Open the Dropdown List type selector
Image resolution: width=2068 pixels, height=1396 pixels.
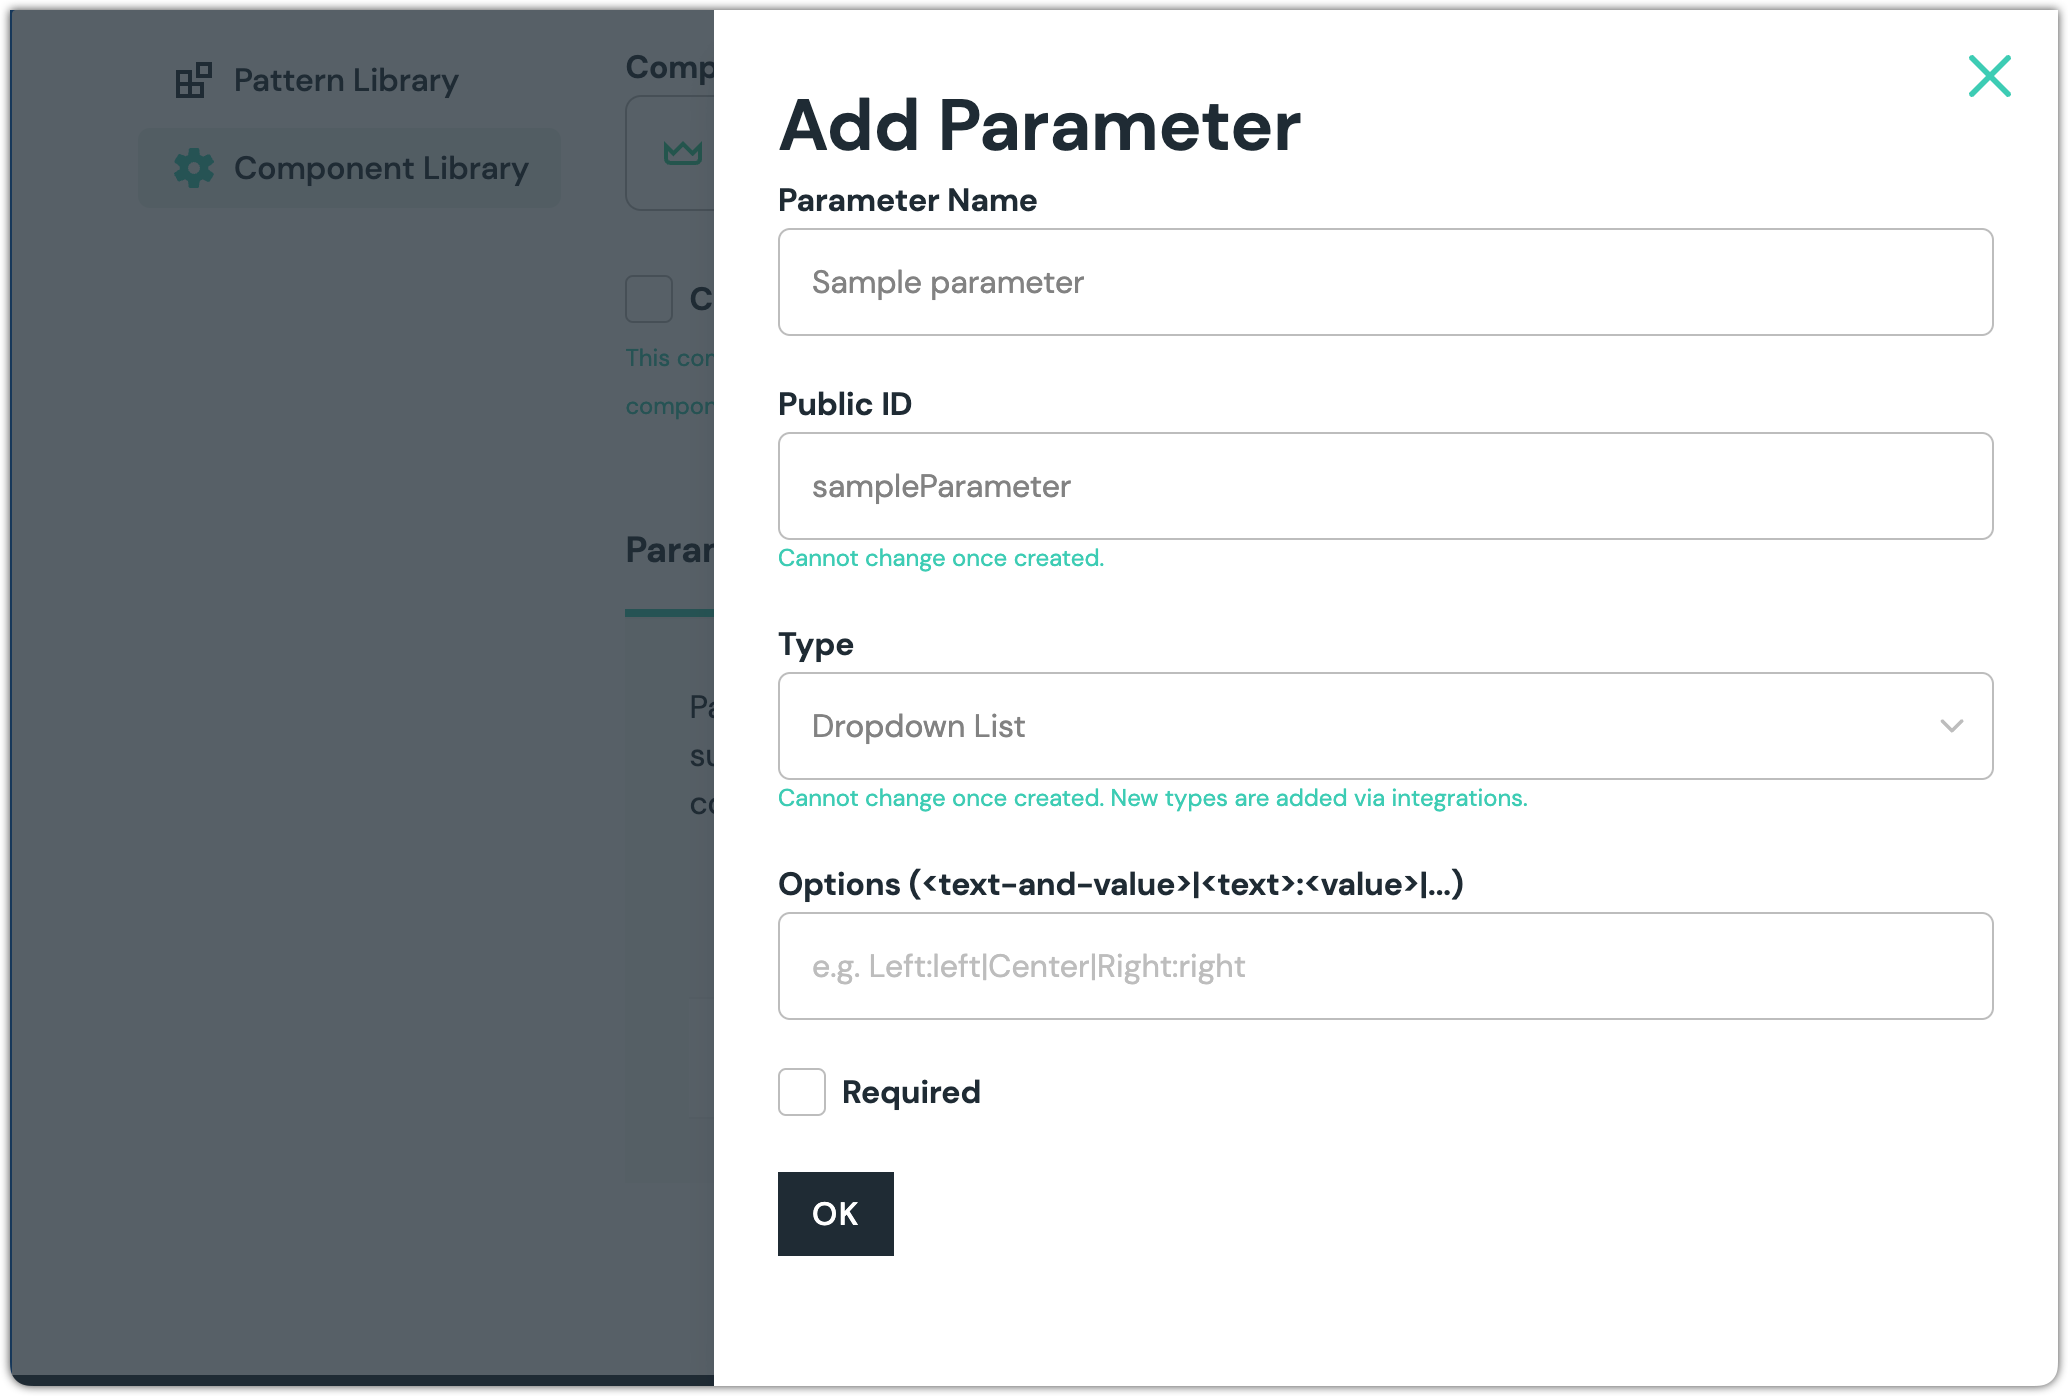coord(1384,726)
